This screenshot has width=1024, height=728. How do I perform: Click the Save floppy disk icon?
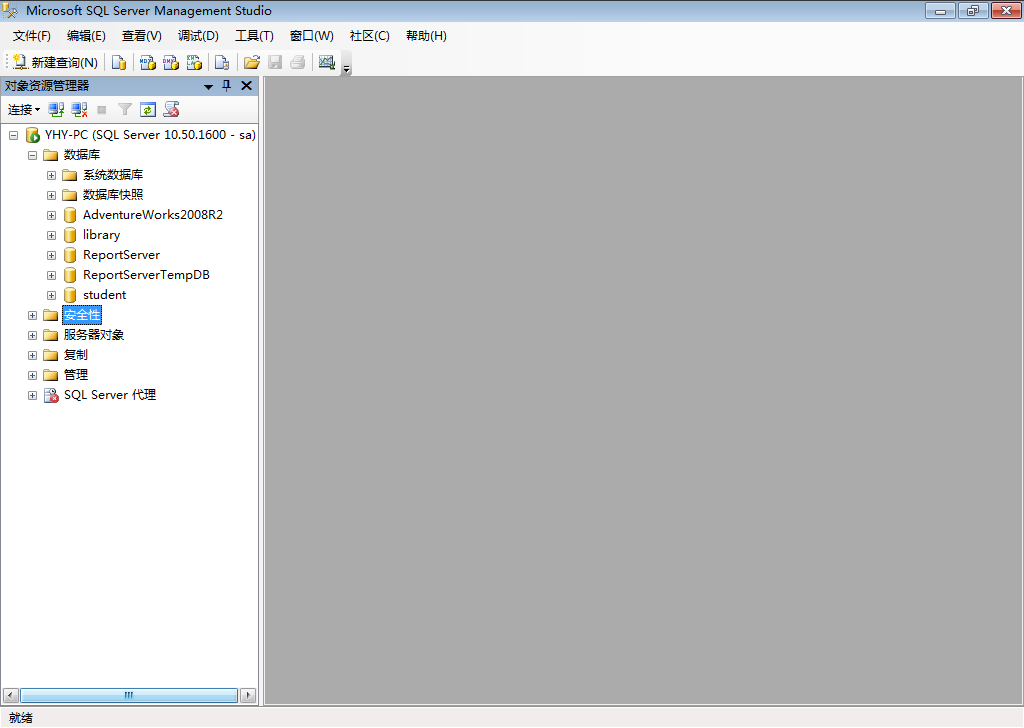tap(275, 62)
